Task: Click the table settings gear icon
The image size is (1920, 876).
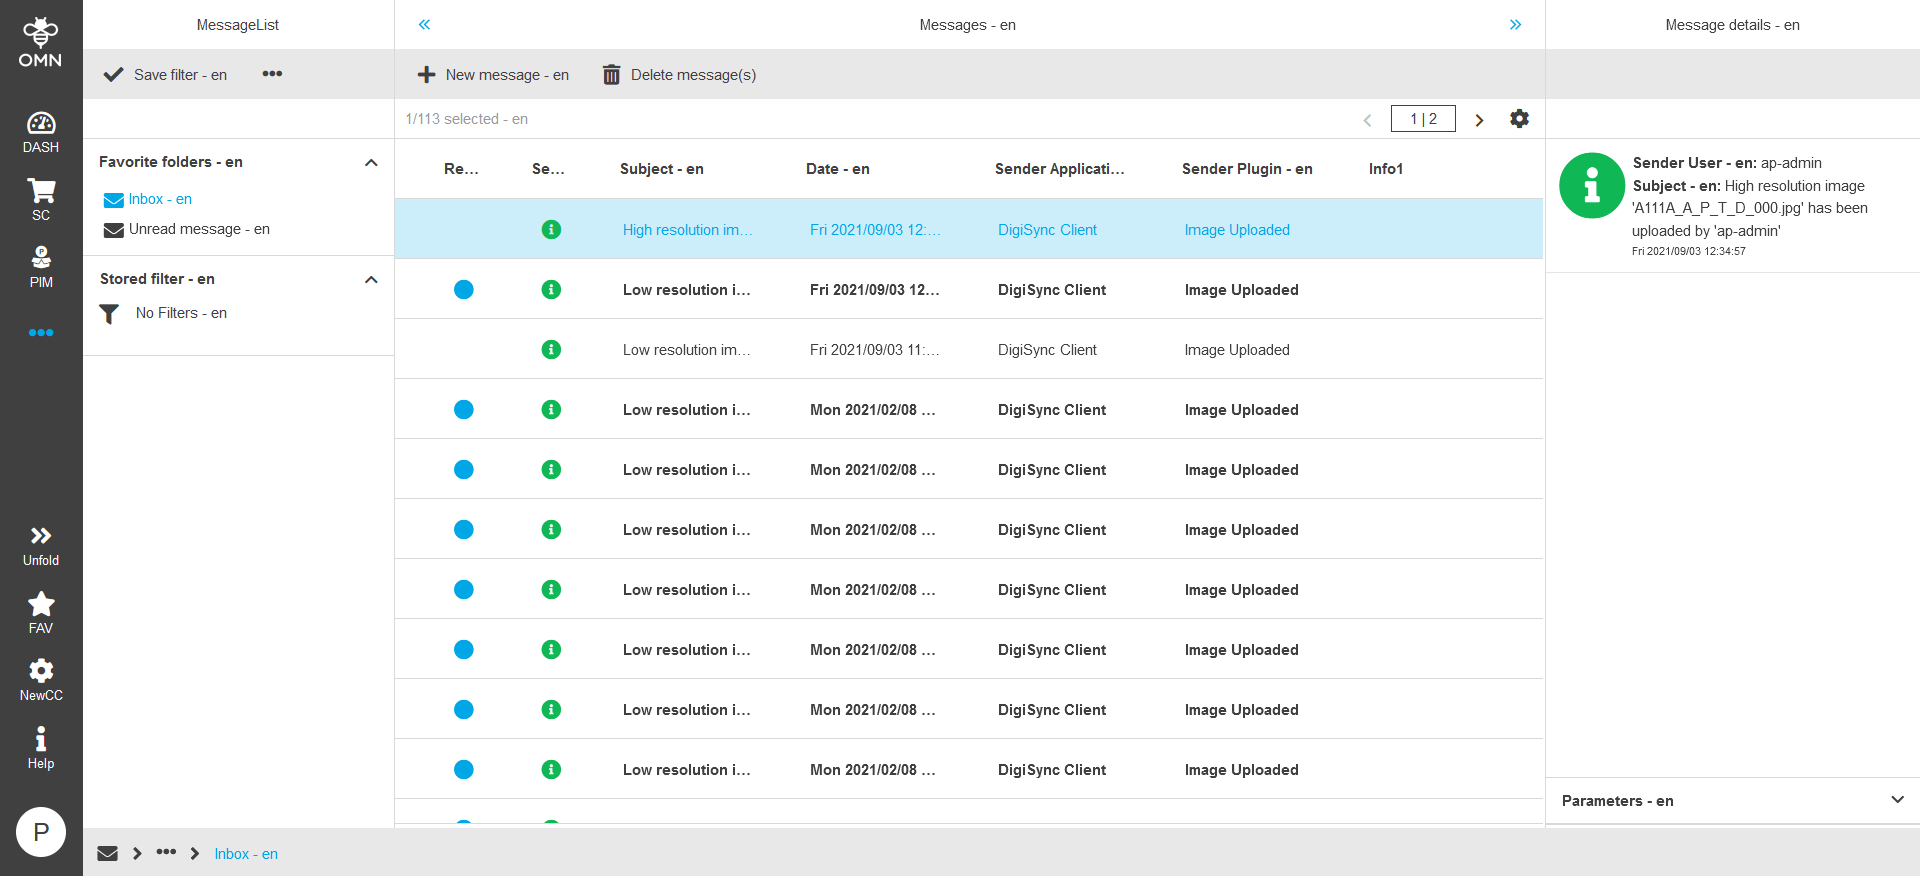Action: click(1519, 119)
